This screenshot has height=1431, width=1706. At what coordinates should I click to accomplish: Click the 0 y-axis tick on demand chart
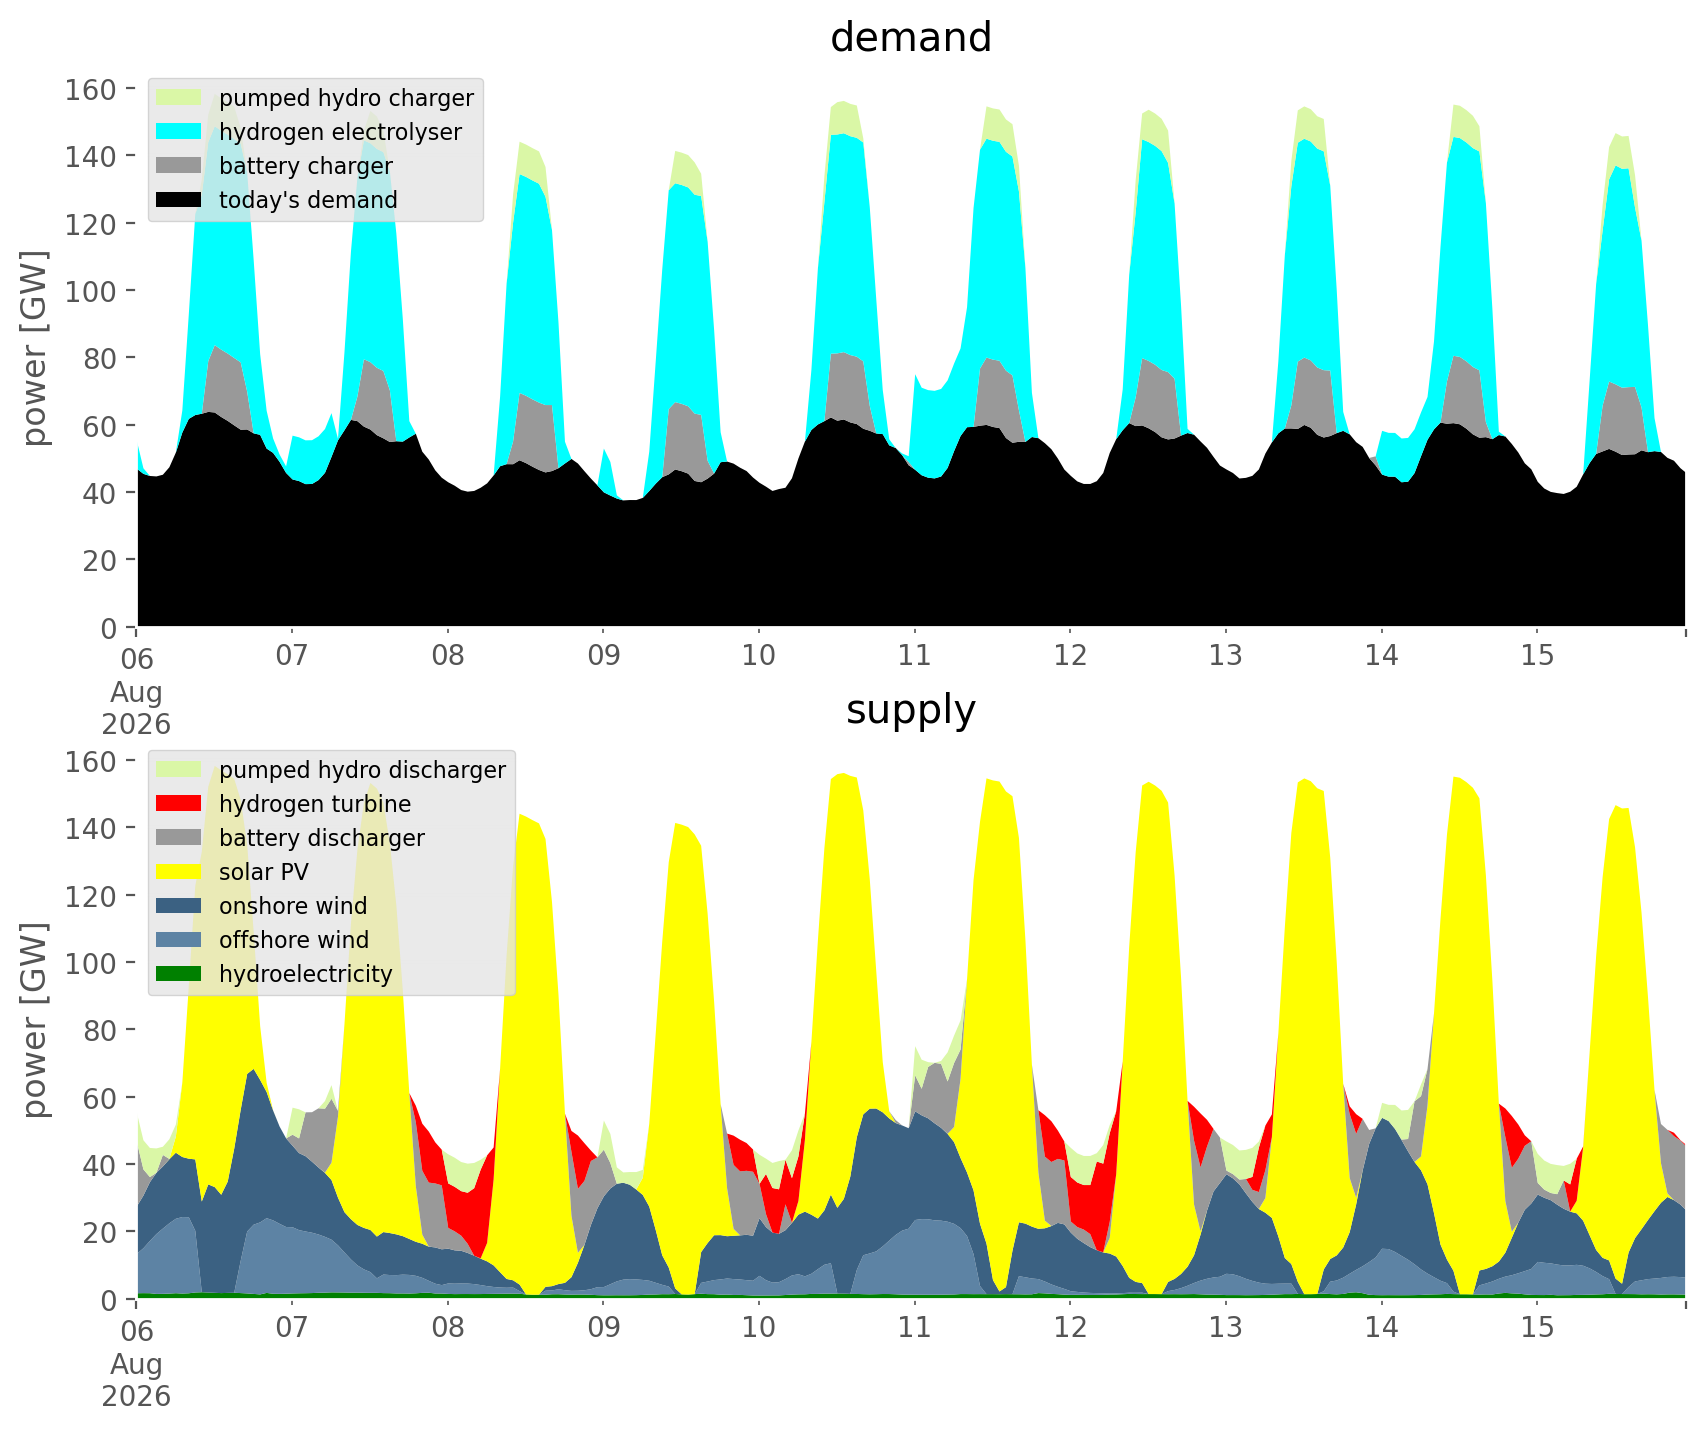(x=109, y=628)
